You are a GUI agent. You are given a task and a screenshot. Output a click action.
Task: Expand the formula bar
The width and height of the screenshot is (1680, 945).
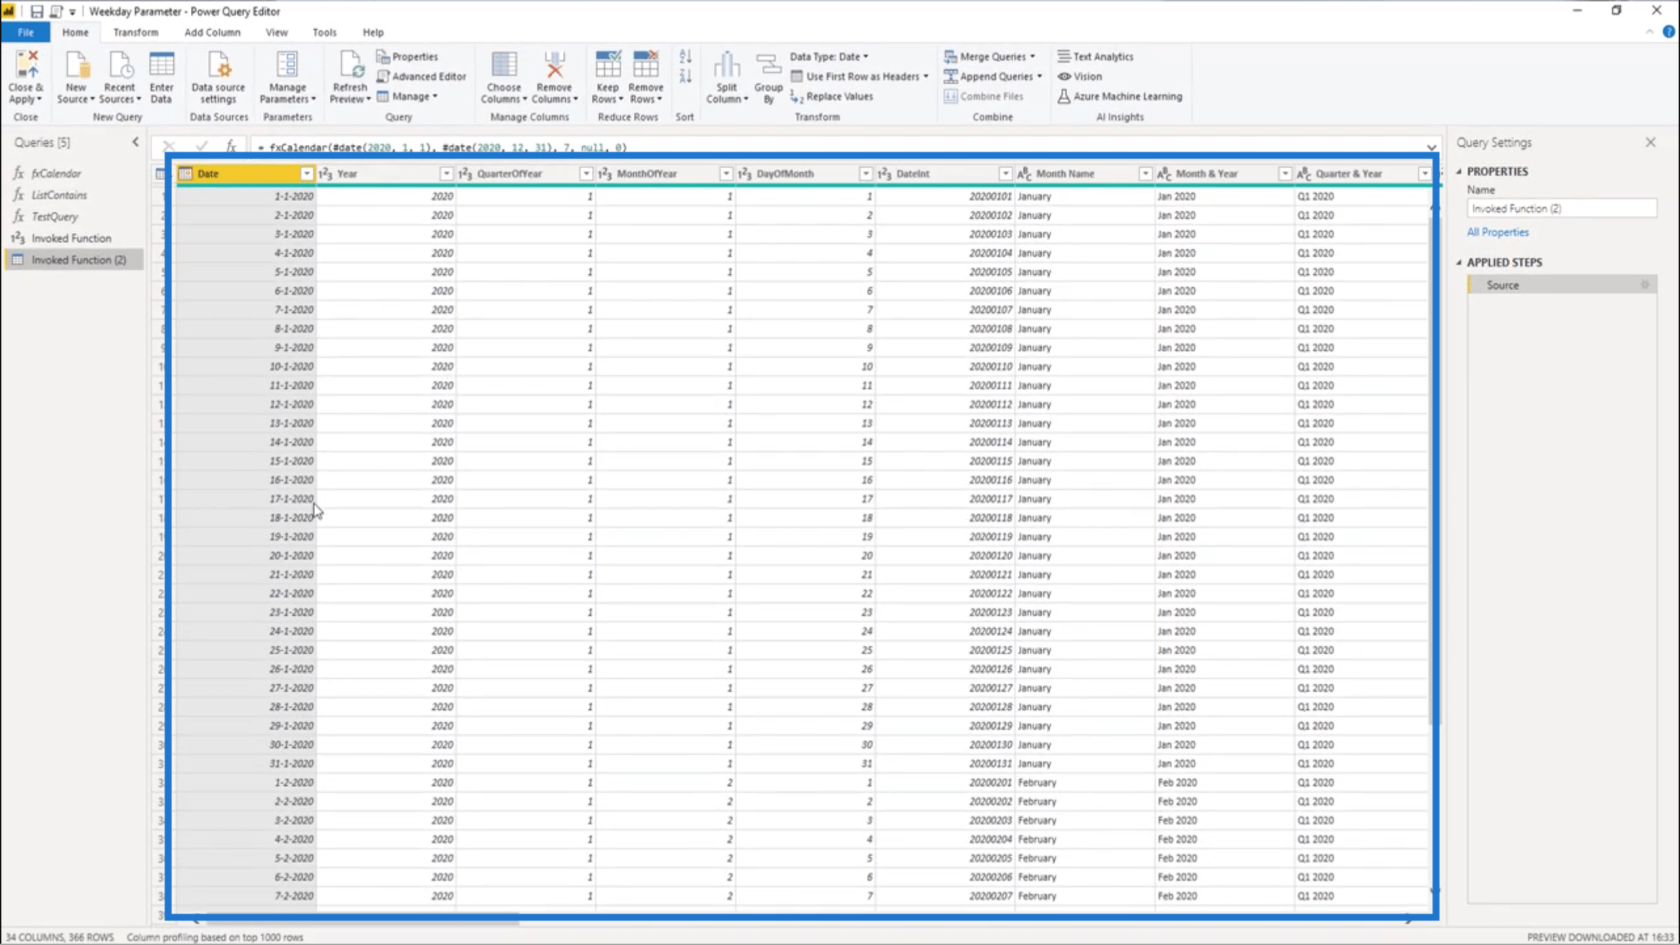pos(1431,147)
